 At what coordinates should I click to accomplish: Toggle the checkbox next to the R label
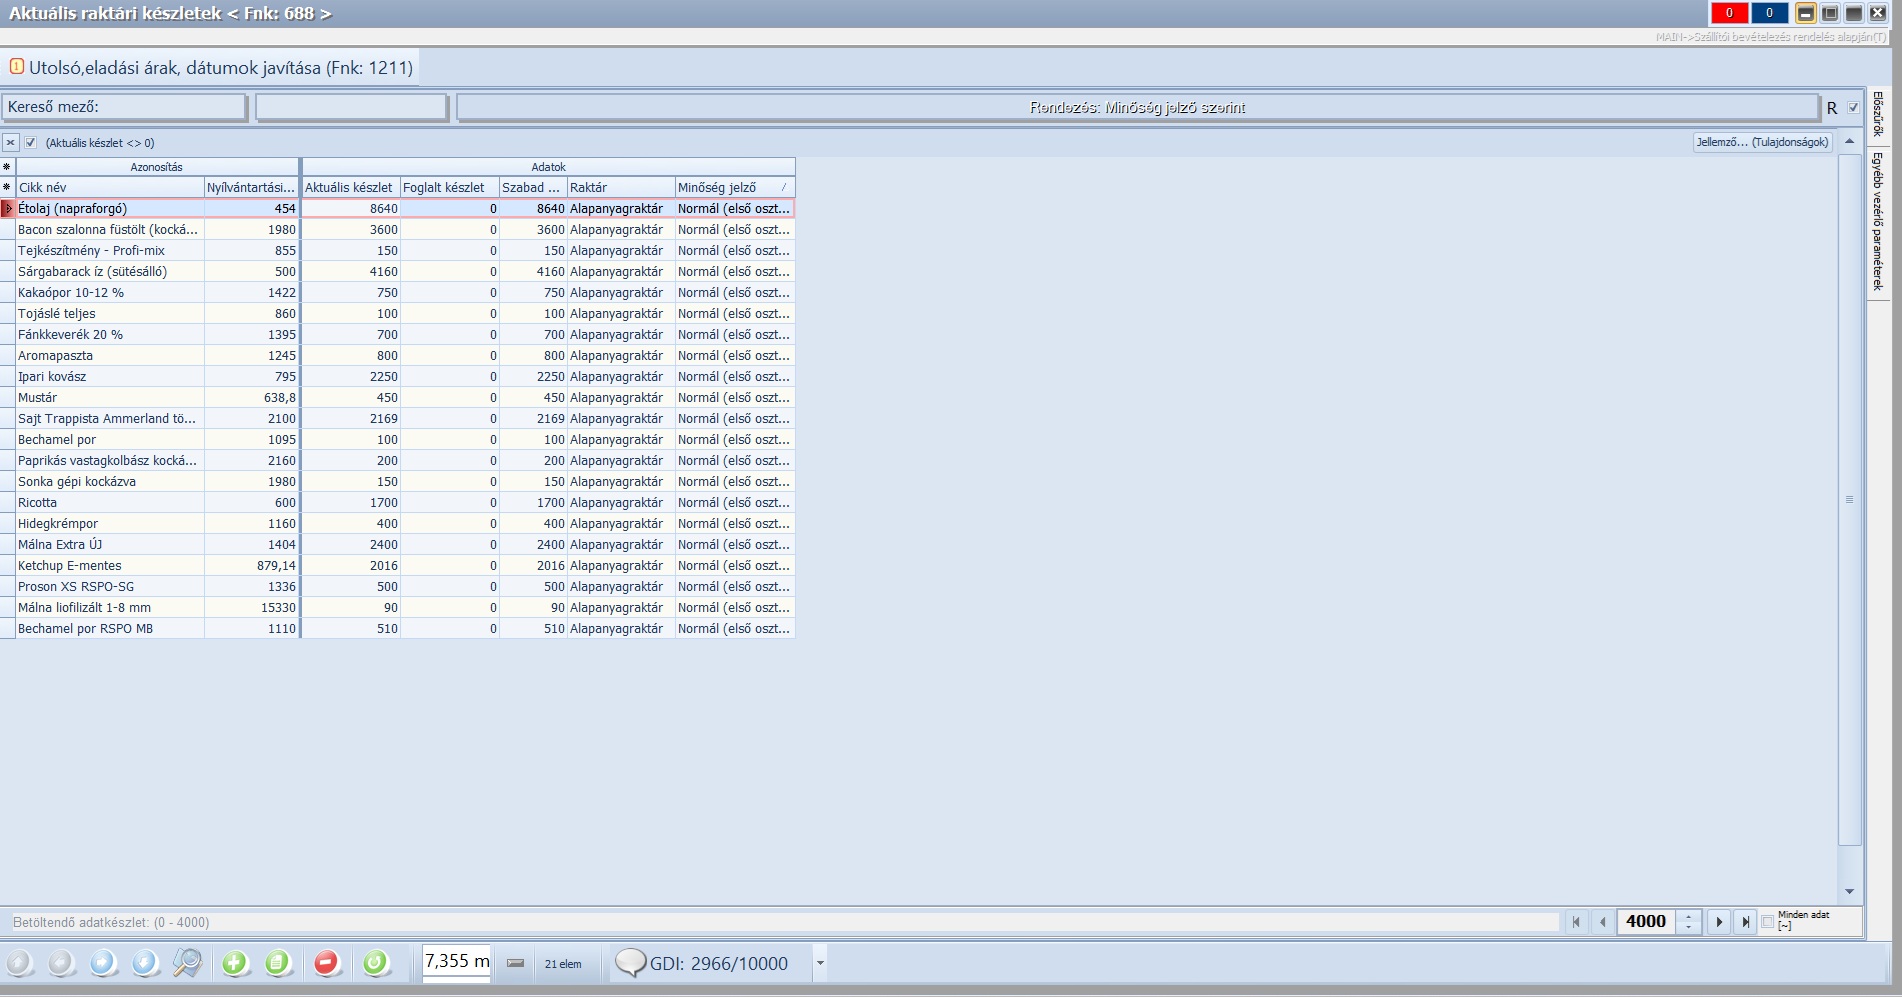tap(1853, 108)
